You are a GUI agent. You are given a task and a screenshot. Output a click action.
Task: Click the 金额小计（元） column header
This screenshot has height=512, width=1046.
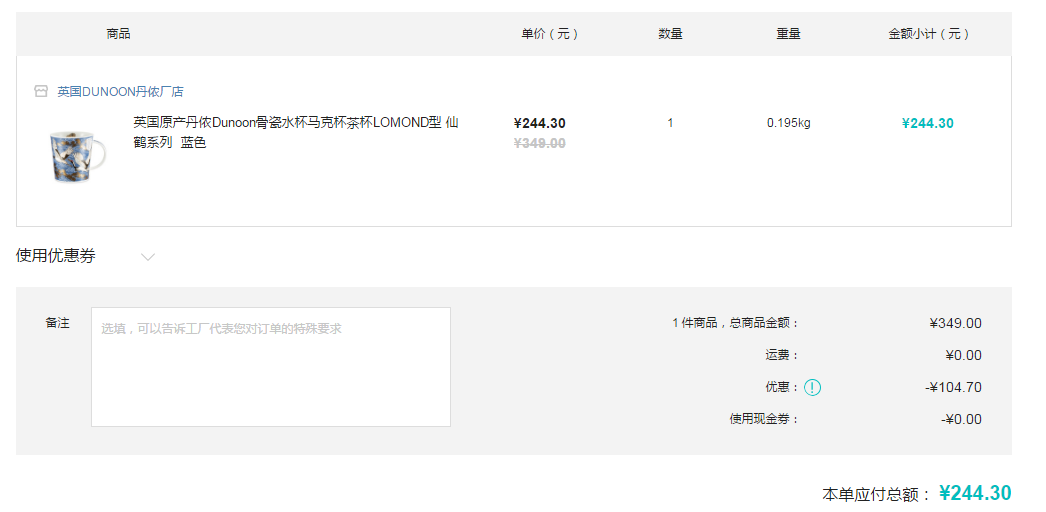pos(928,34)
